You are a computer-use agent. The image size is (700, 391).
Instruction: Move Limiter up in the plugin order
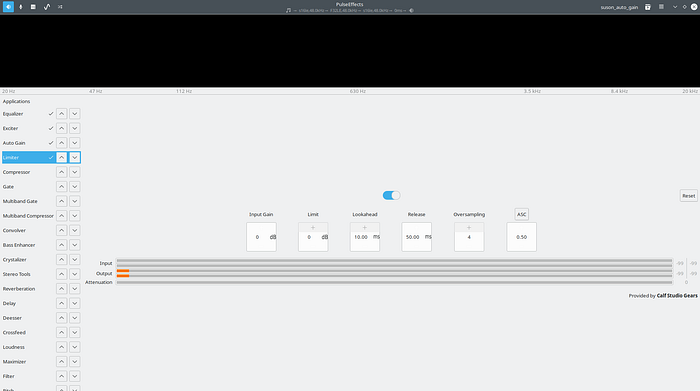62,158
